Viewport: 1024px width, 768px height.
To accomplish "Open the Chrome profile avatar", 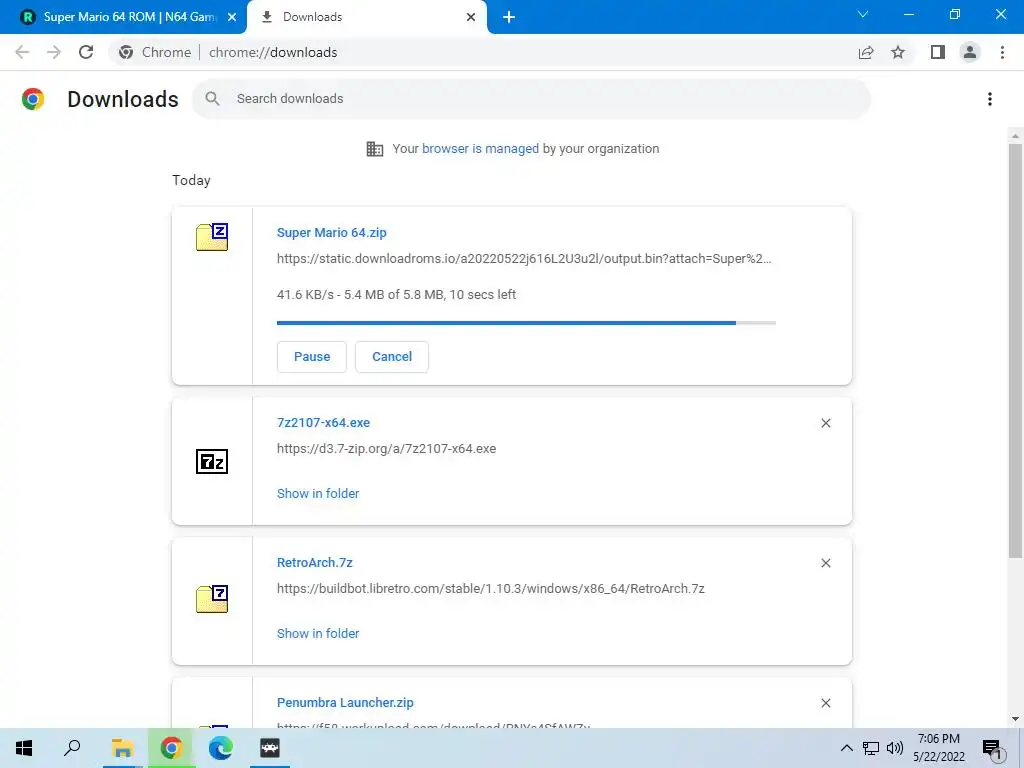I will (970, 52).
